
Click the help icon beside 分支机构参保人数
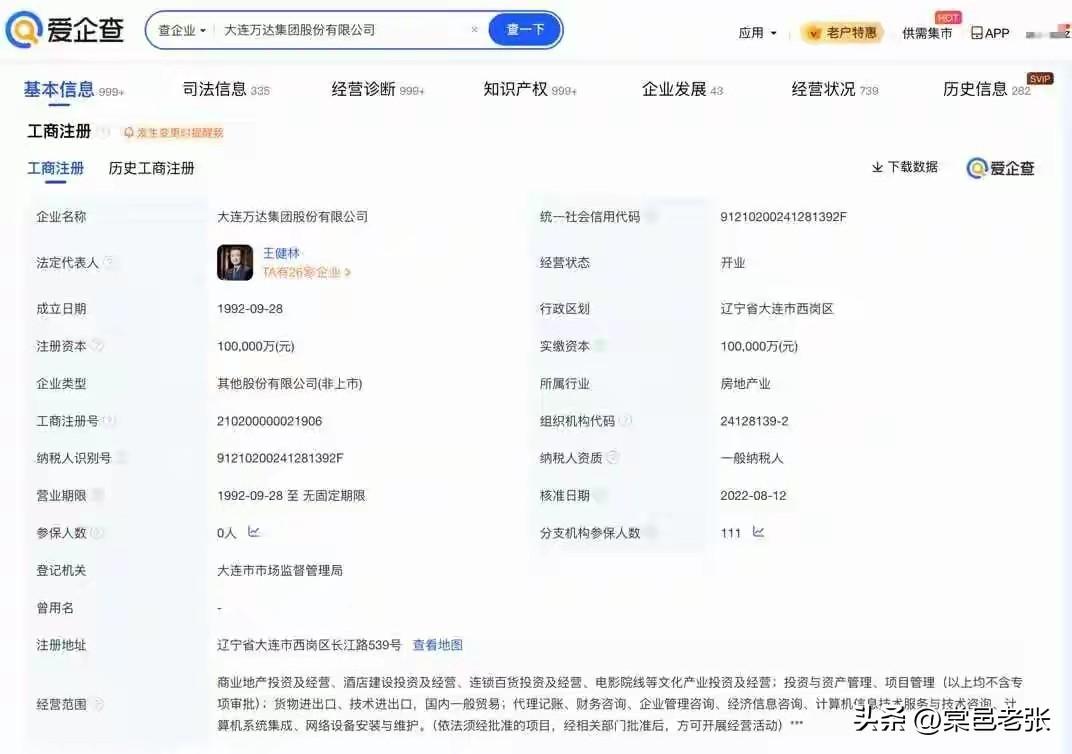coord(651,533)
